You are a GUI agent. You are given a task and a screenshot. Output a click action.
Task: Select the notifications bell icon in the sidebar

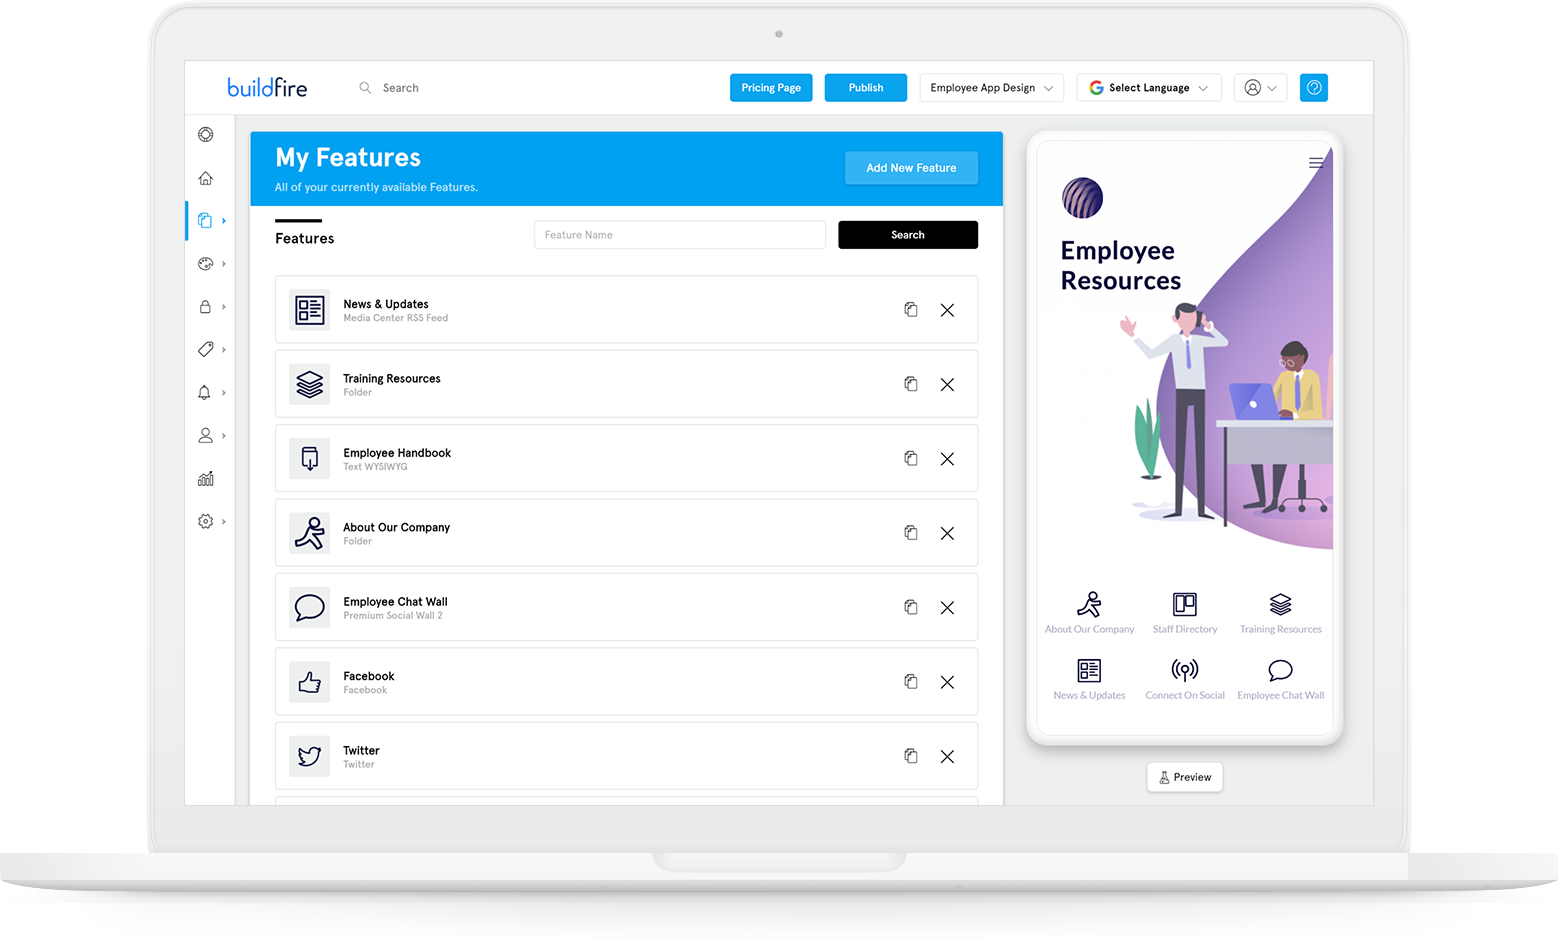[x=206, y=392]
